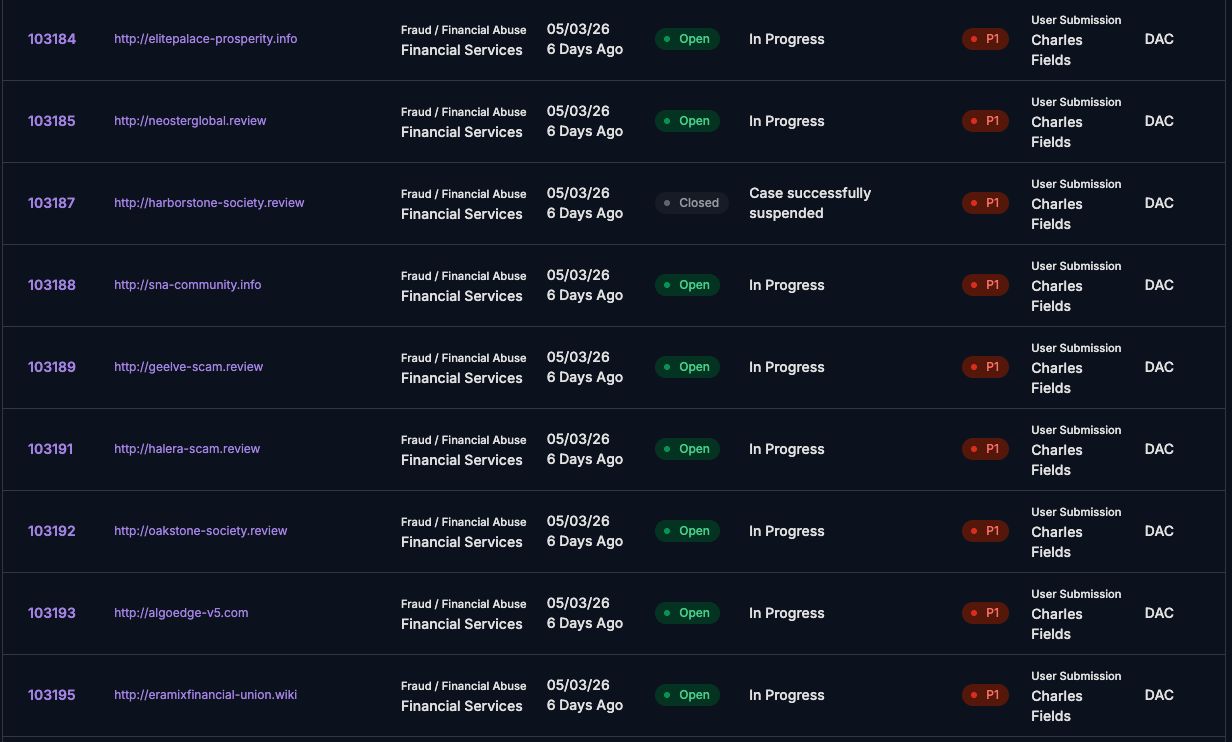Click the elitepalace-prosperity.info URL link
Viewport: 1232px width, 742px height.
pyautogui.click(x=205, y=39)
